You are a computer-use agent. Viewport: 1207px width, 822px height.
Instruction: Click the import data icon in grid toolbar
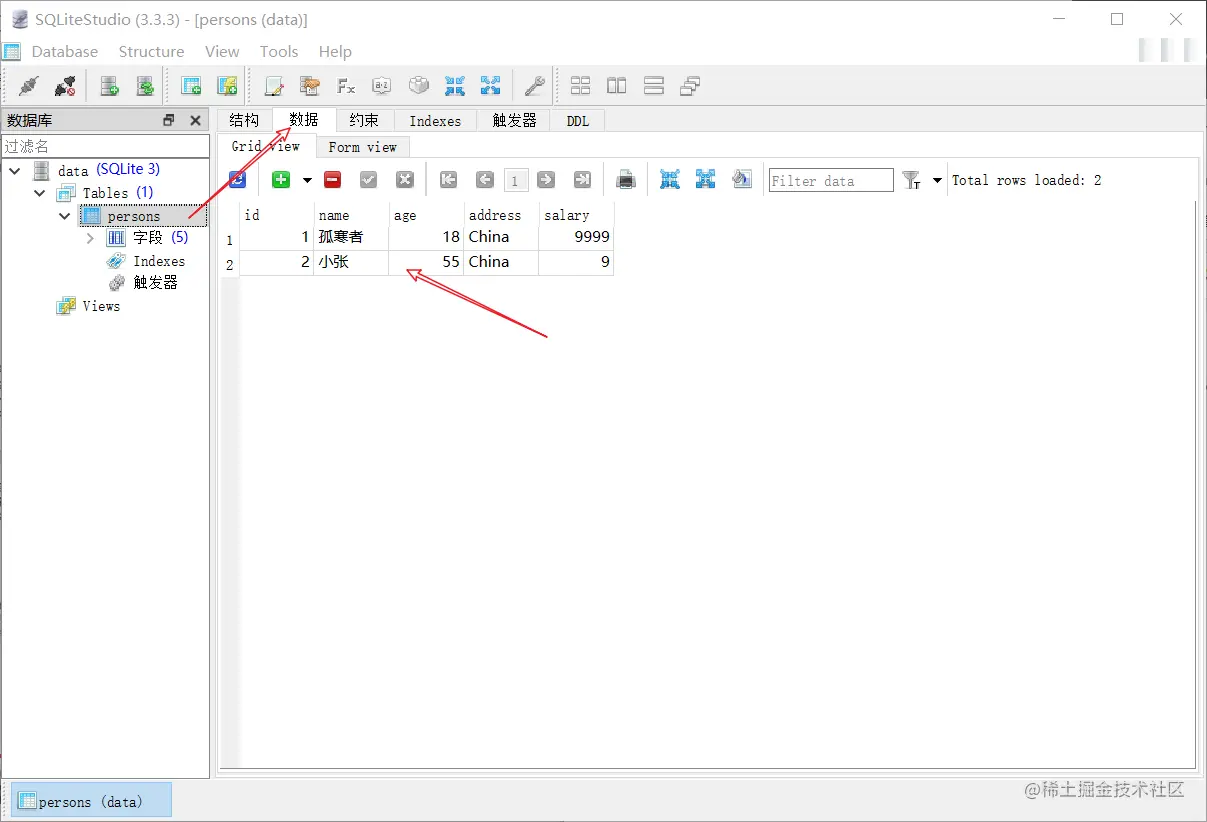[x=670, y=180]
